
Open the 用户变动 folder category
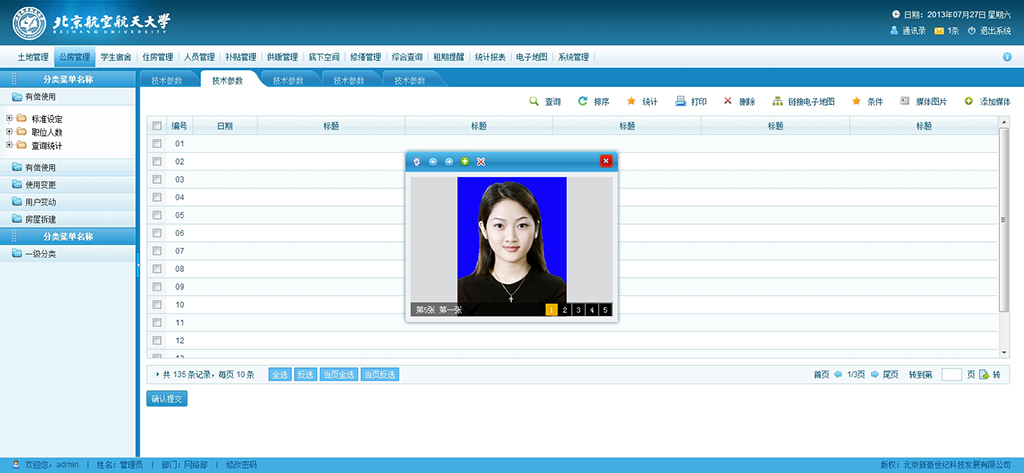67,202
